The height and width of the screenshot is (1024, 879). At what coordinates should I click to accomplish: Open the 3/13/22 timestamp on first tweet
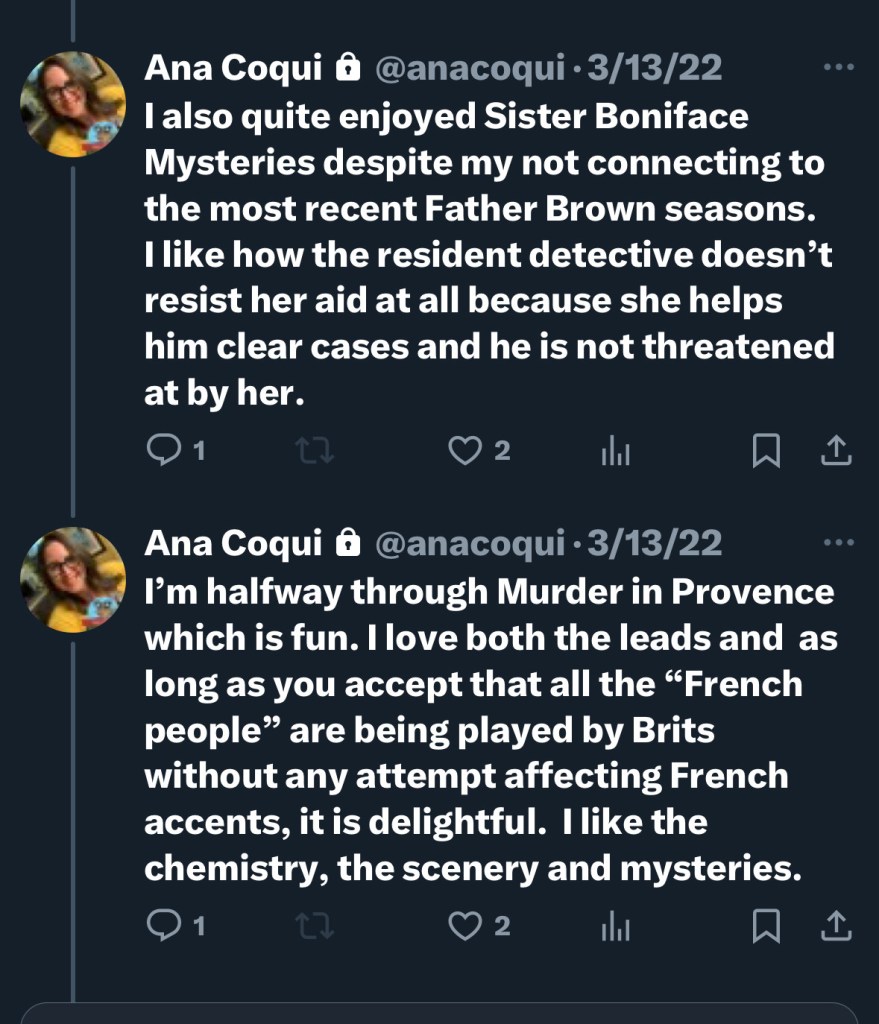click(x=655, y=67)
